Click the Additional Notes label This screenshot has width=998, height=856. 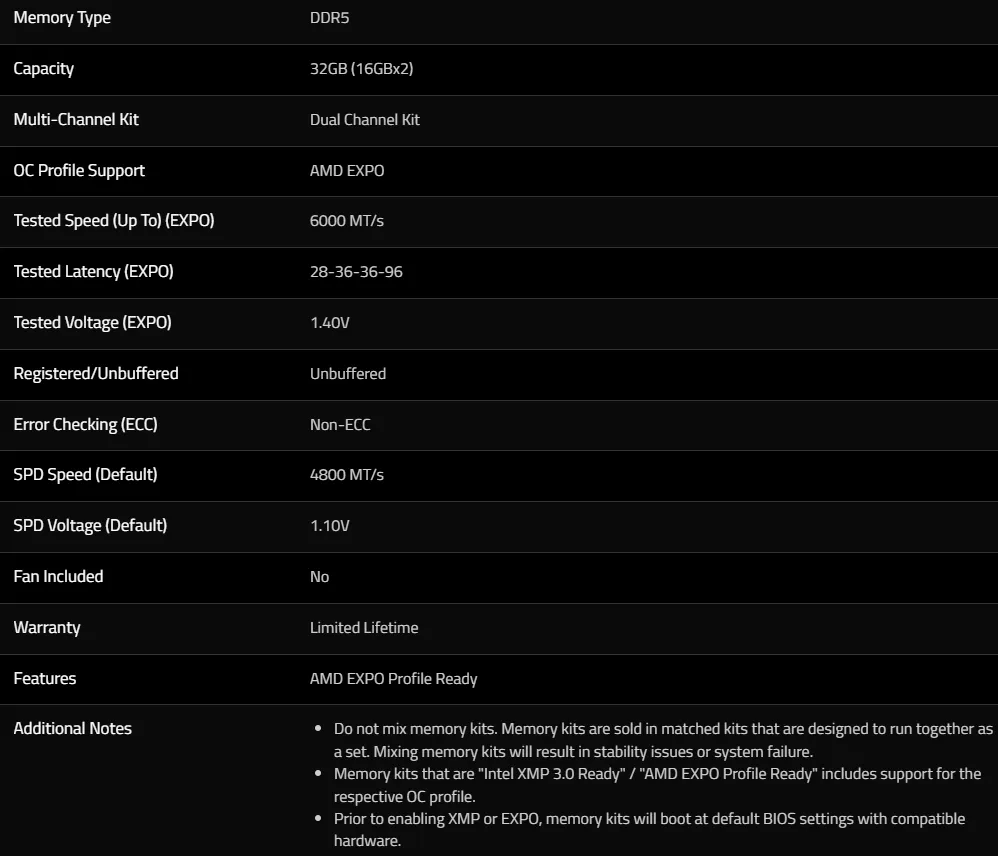pyautogui.click(x=73, y=729)
